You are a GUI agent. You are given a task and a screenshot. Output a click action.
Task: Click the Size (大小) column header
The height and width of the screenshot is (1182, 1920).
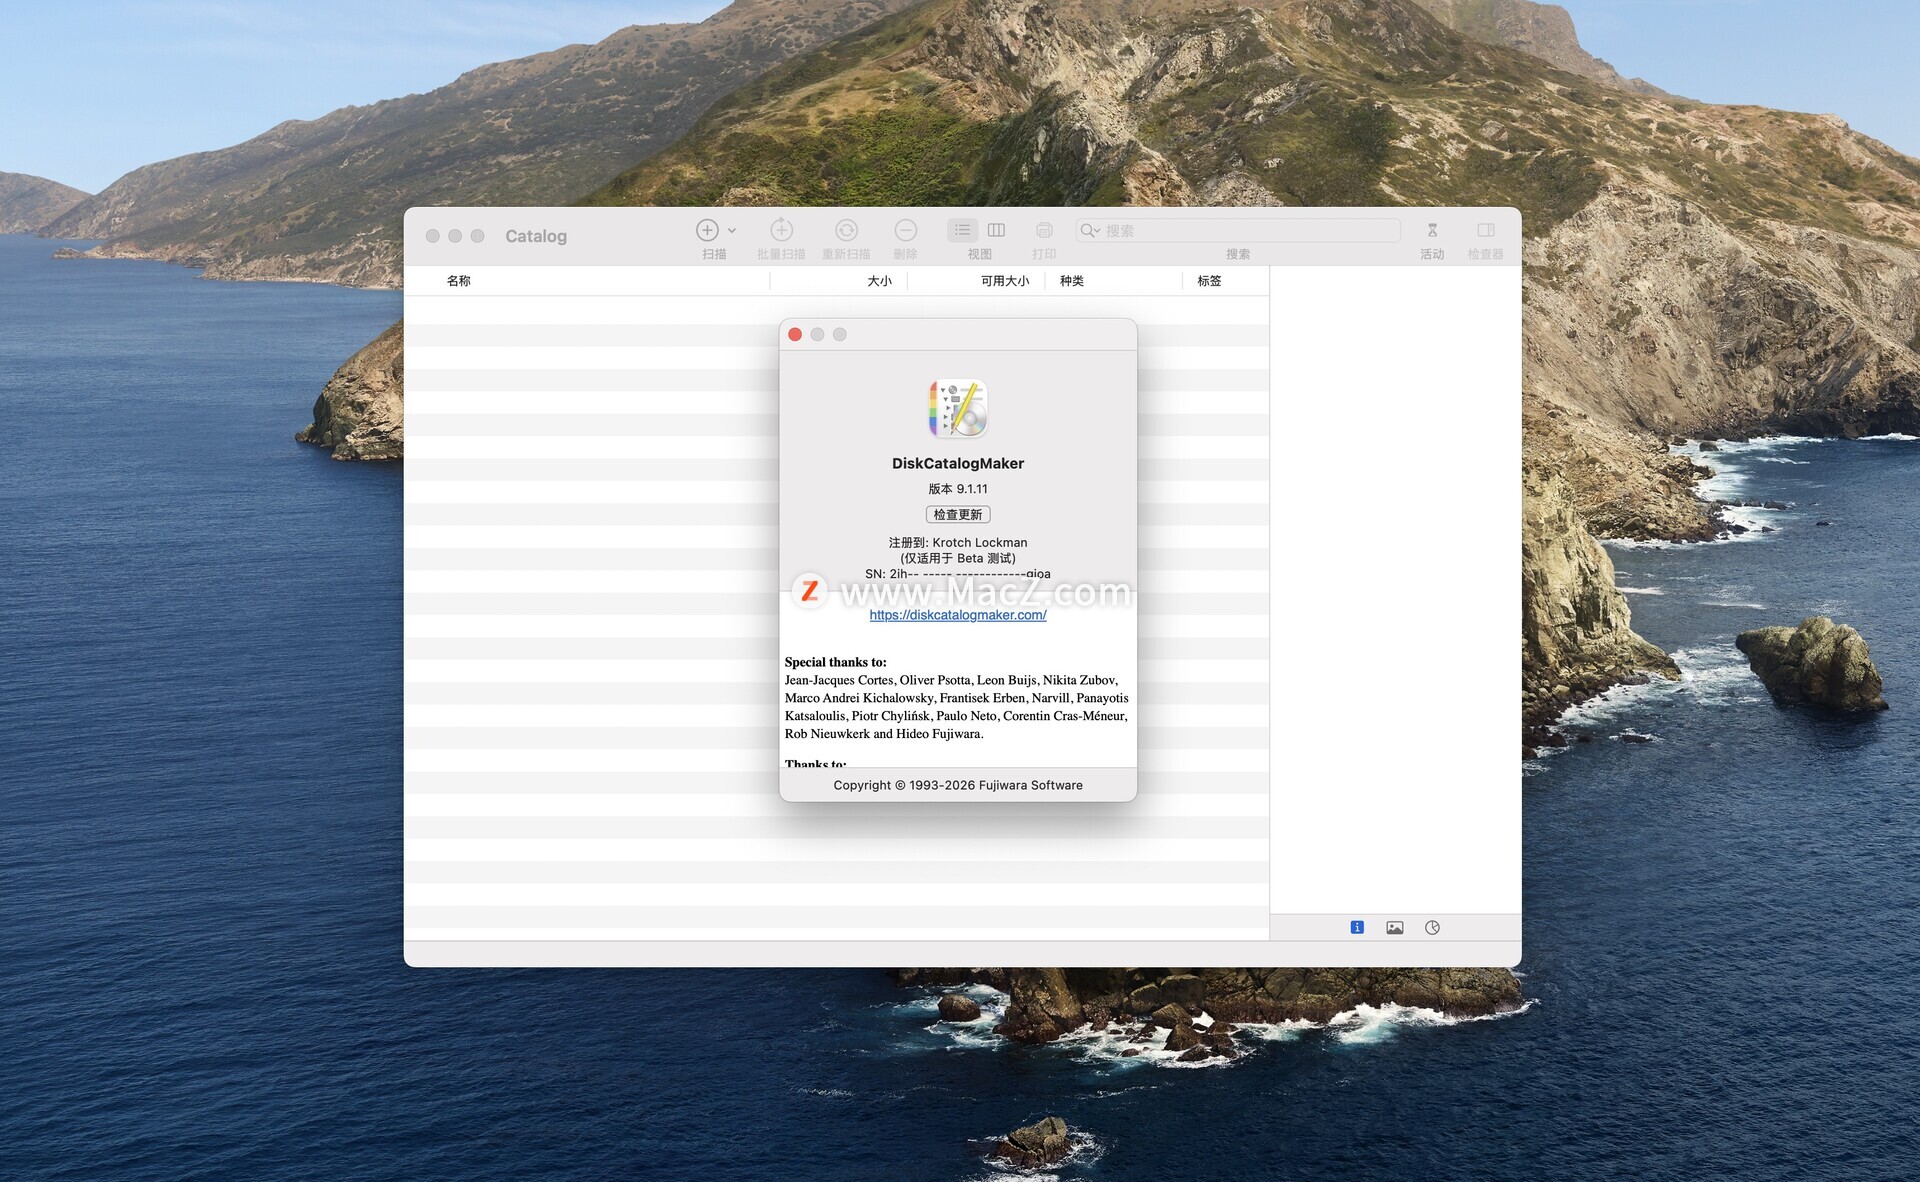pos(879,281)
